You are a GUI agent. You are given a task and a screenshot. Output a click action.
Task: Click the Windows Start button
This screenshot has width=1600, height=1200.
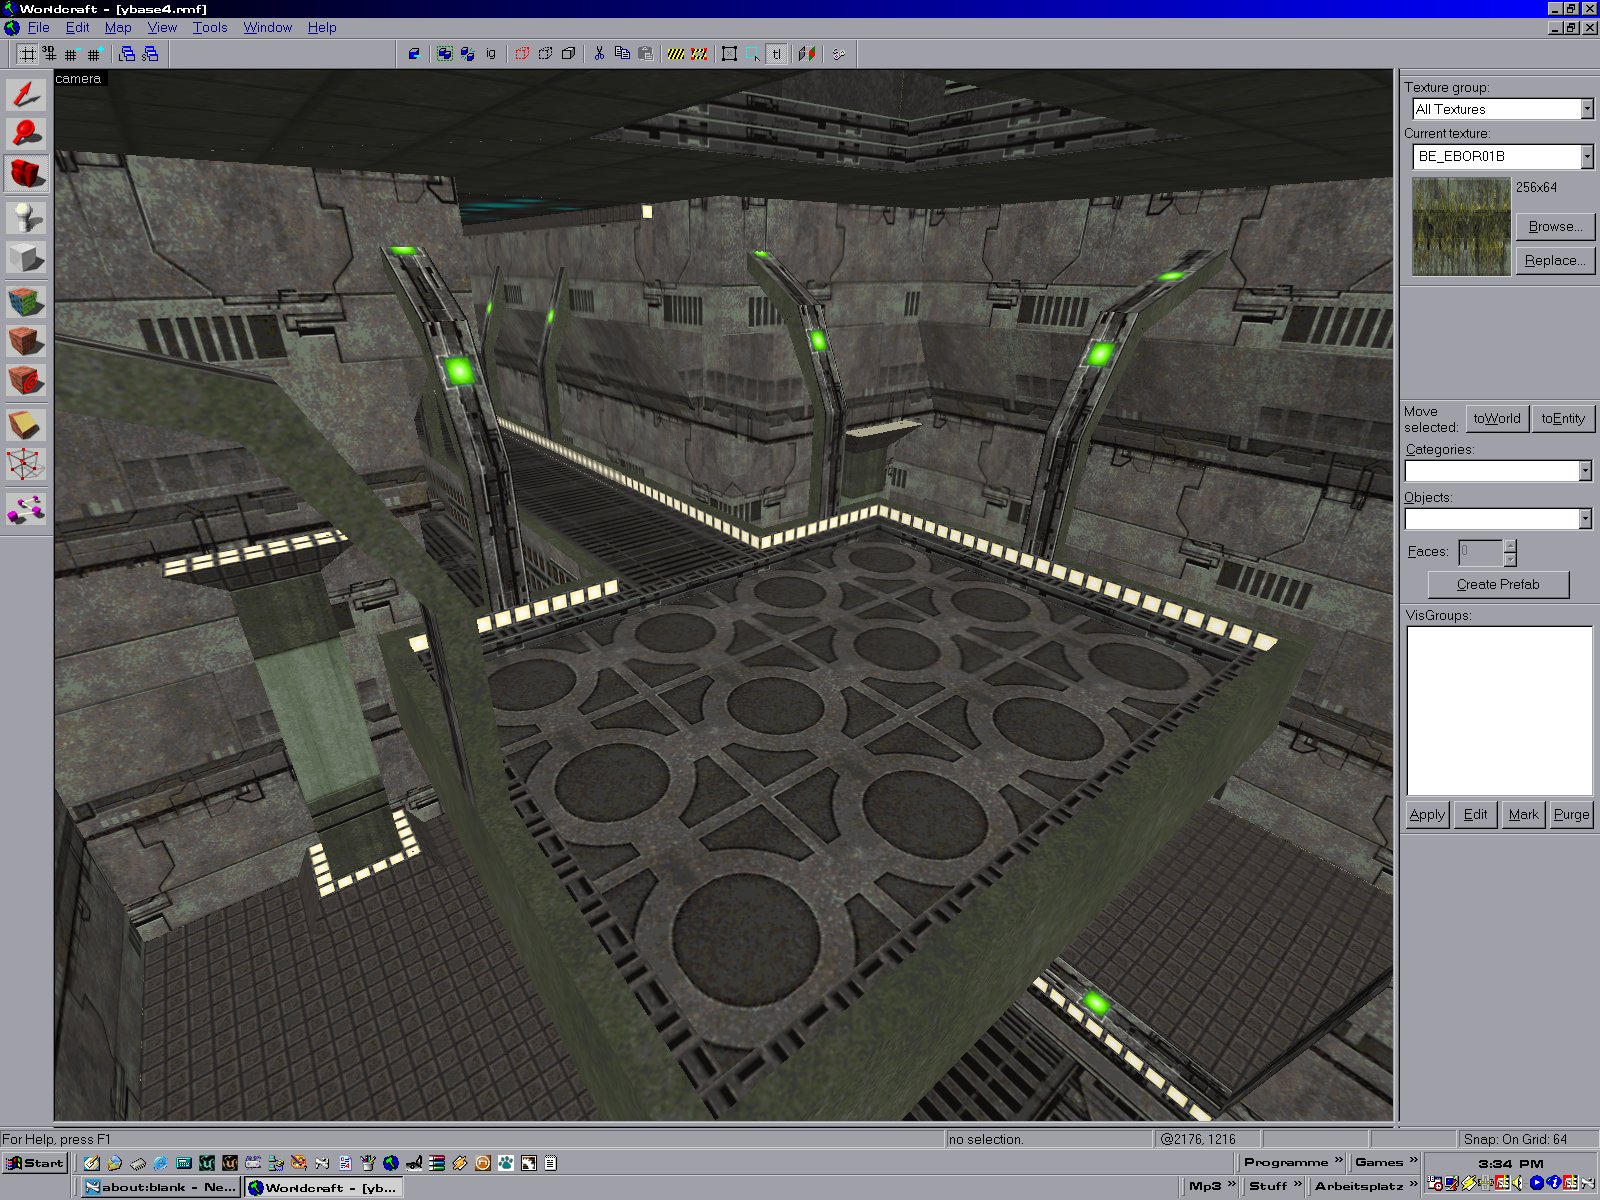[35, 1162]
